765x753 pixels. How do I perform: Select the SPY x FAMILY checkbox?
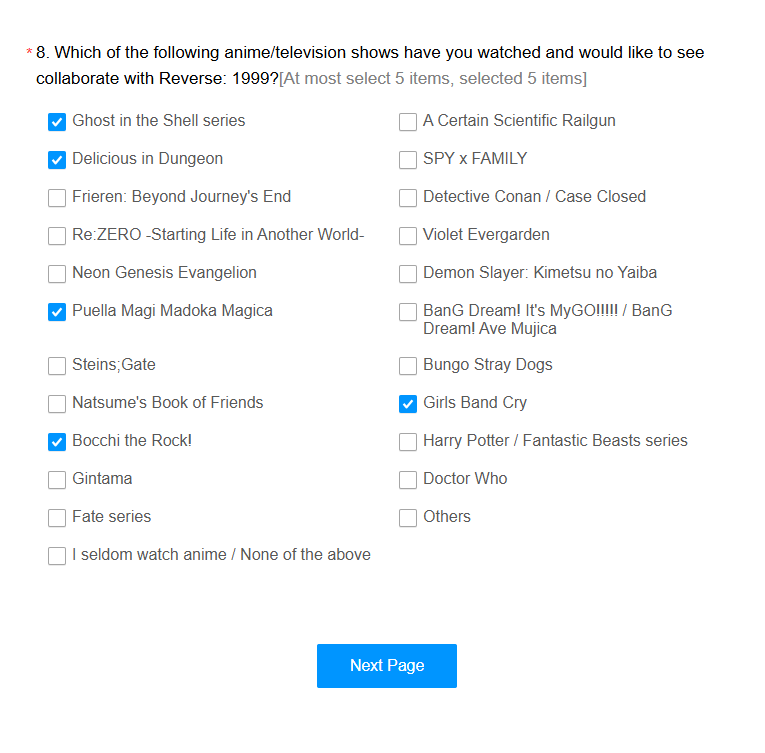pyautogui.click(x=408, y=160)
